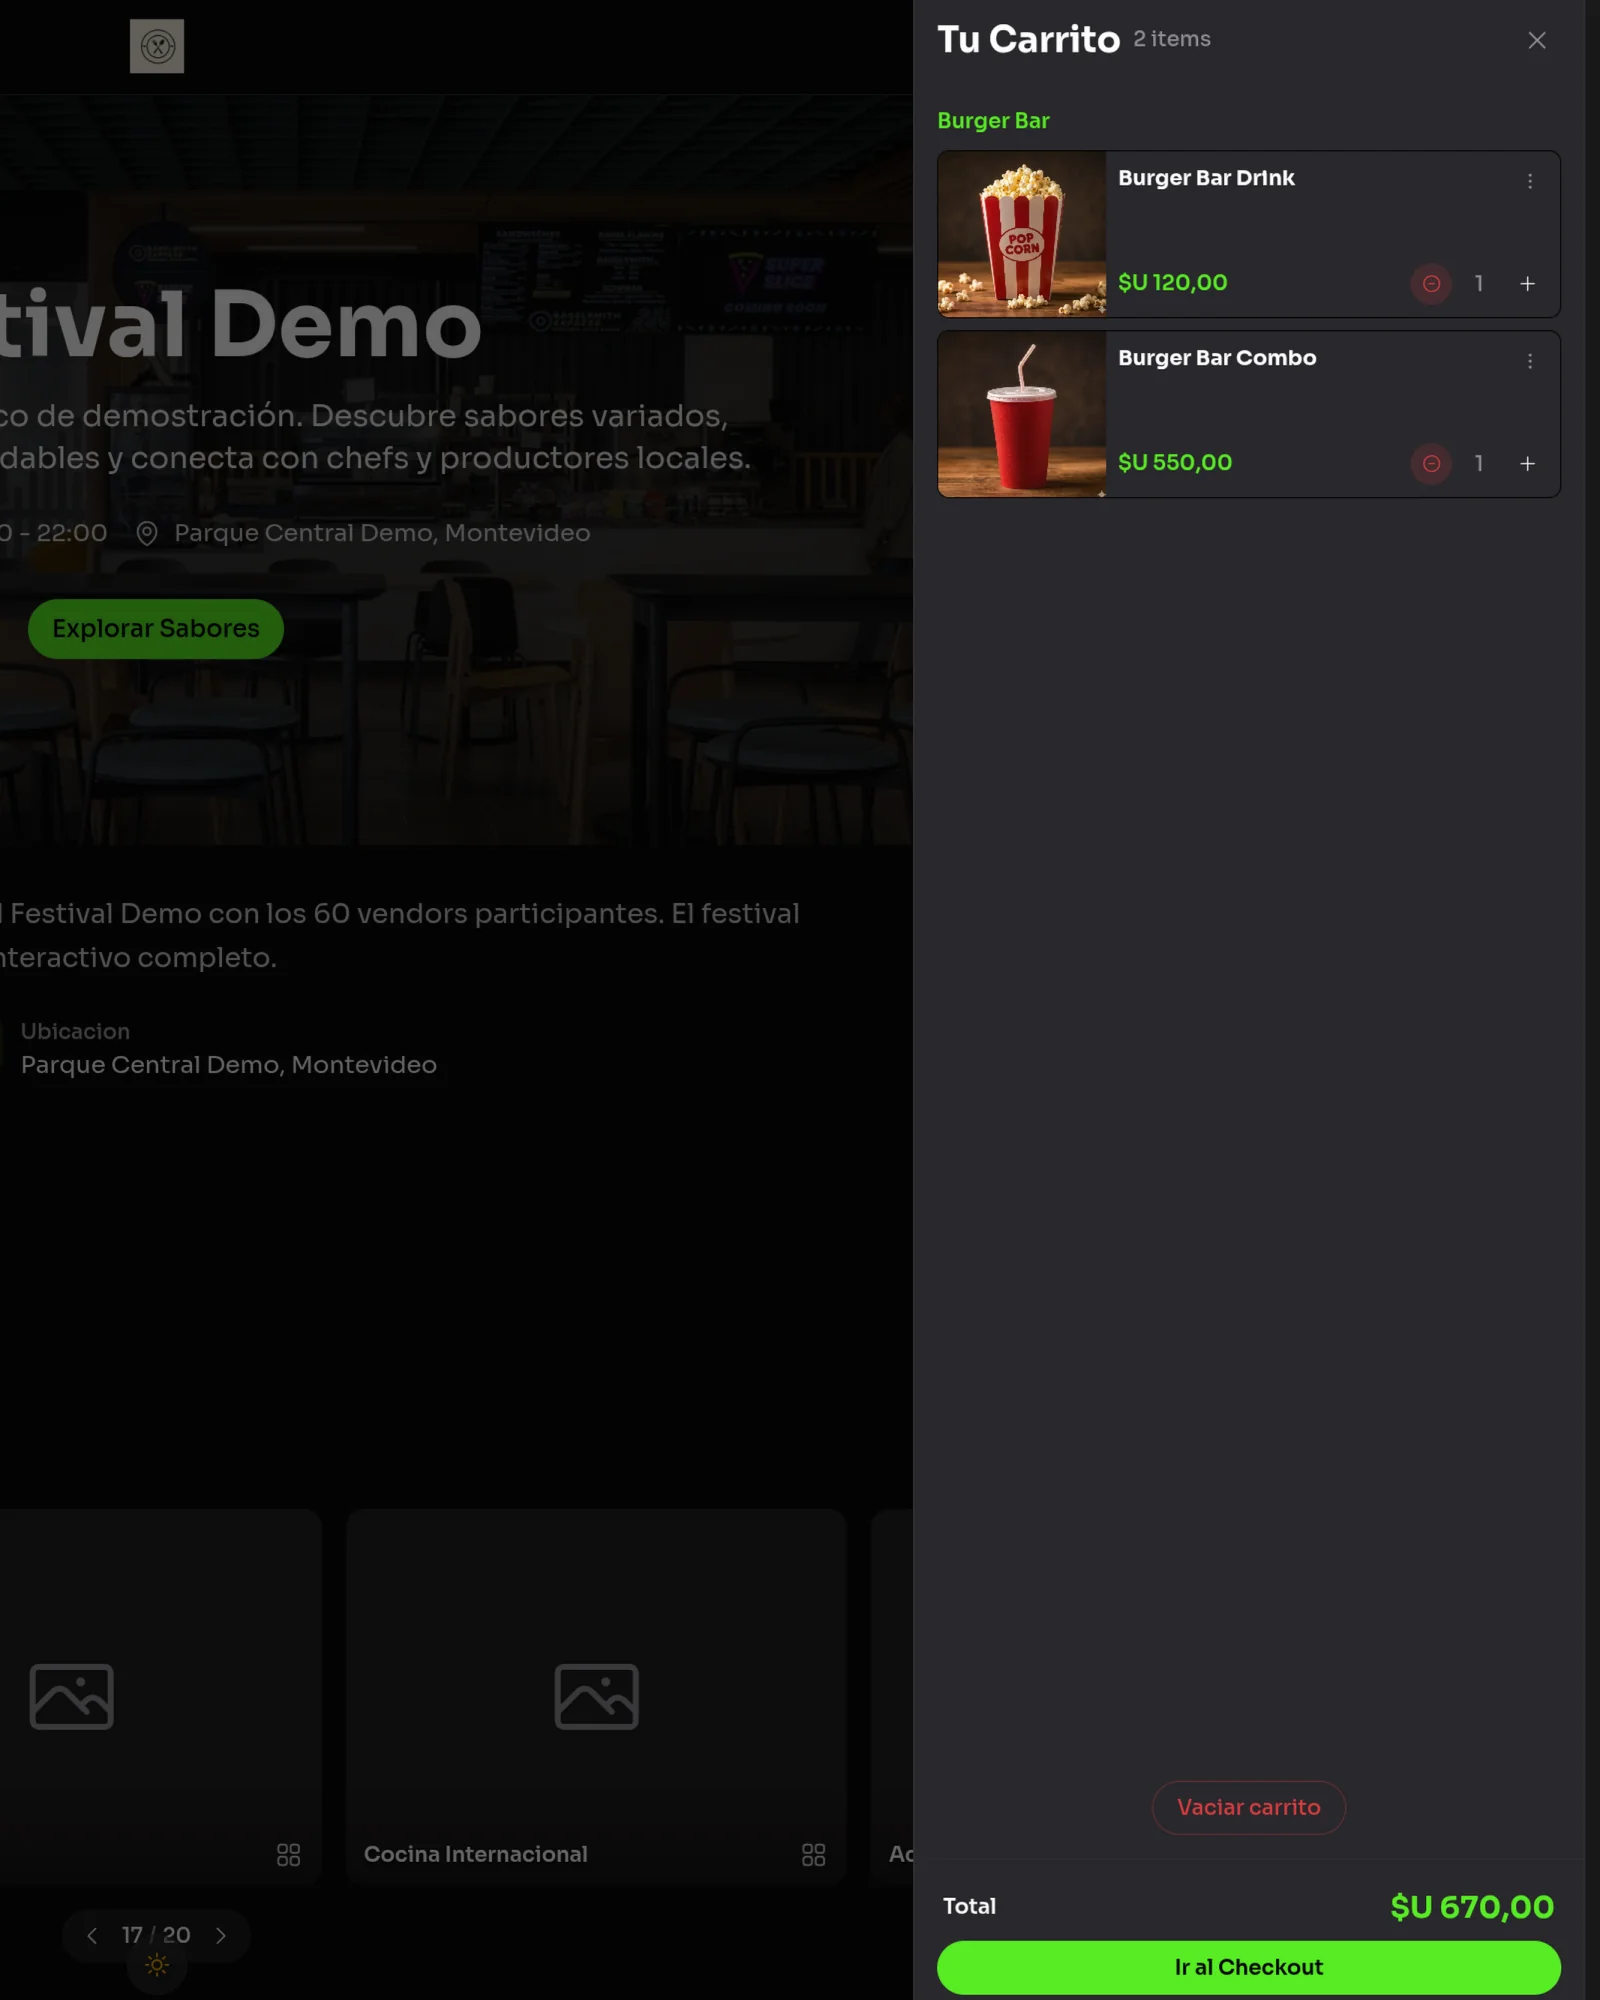Click the popcorn thumbnail of Burger Bar Drink
Viewport: 1600px width, 2000px height.
pyautogui.click(x=1022, y=234)
